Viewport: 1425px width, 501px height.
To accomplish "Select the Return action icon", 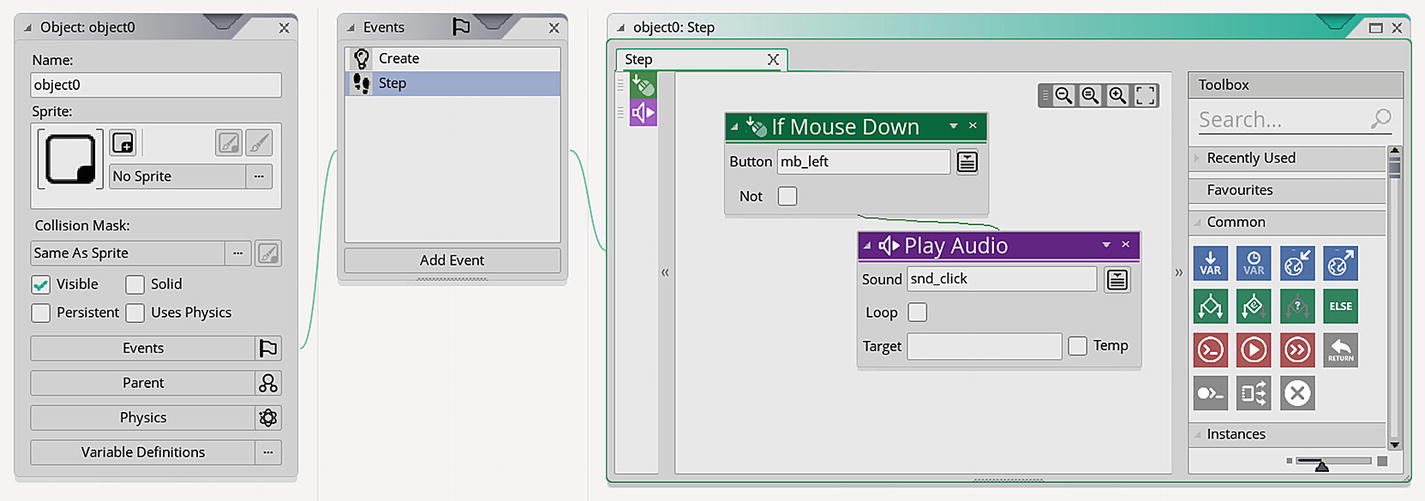I will click(1340, 349).
